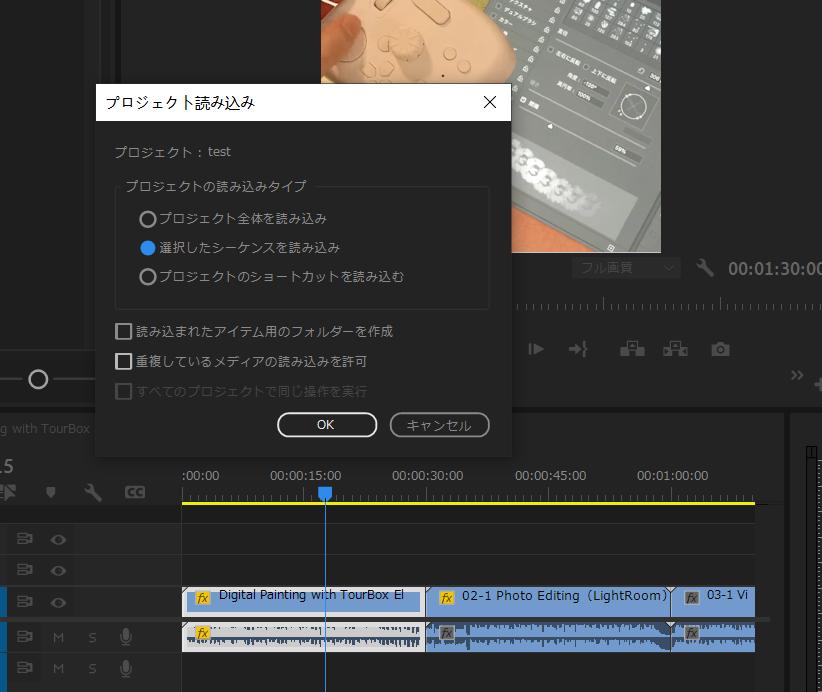Click the captions CC icon in timeline
The width and height of the screenshot is (822, 692).
click(136, 492)
